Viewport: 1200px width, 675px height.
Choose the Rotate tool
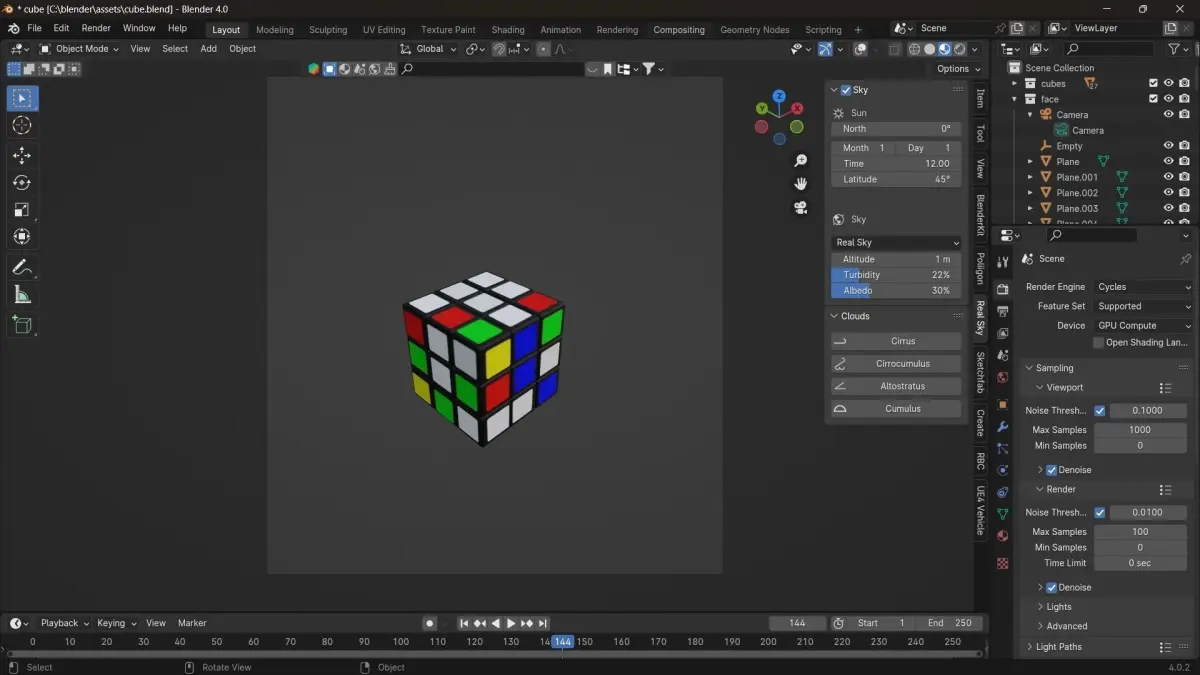[22, 183]
